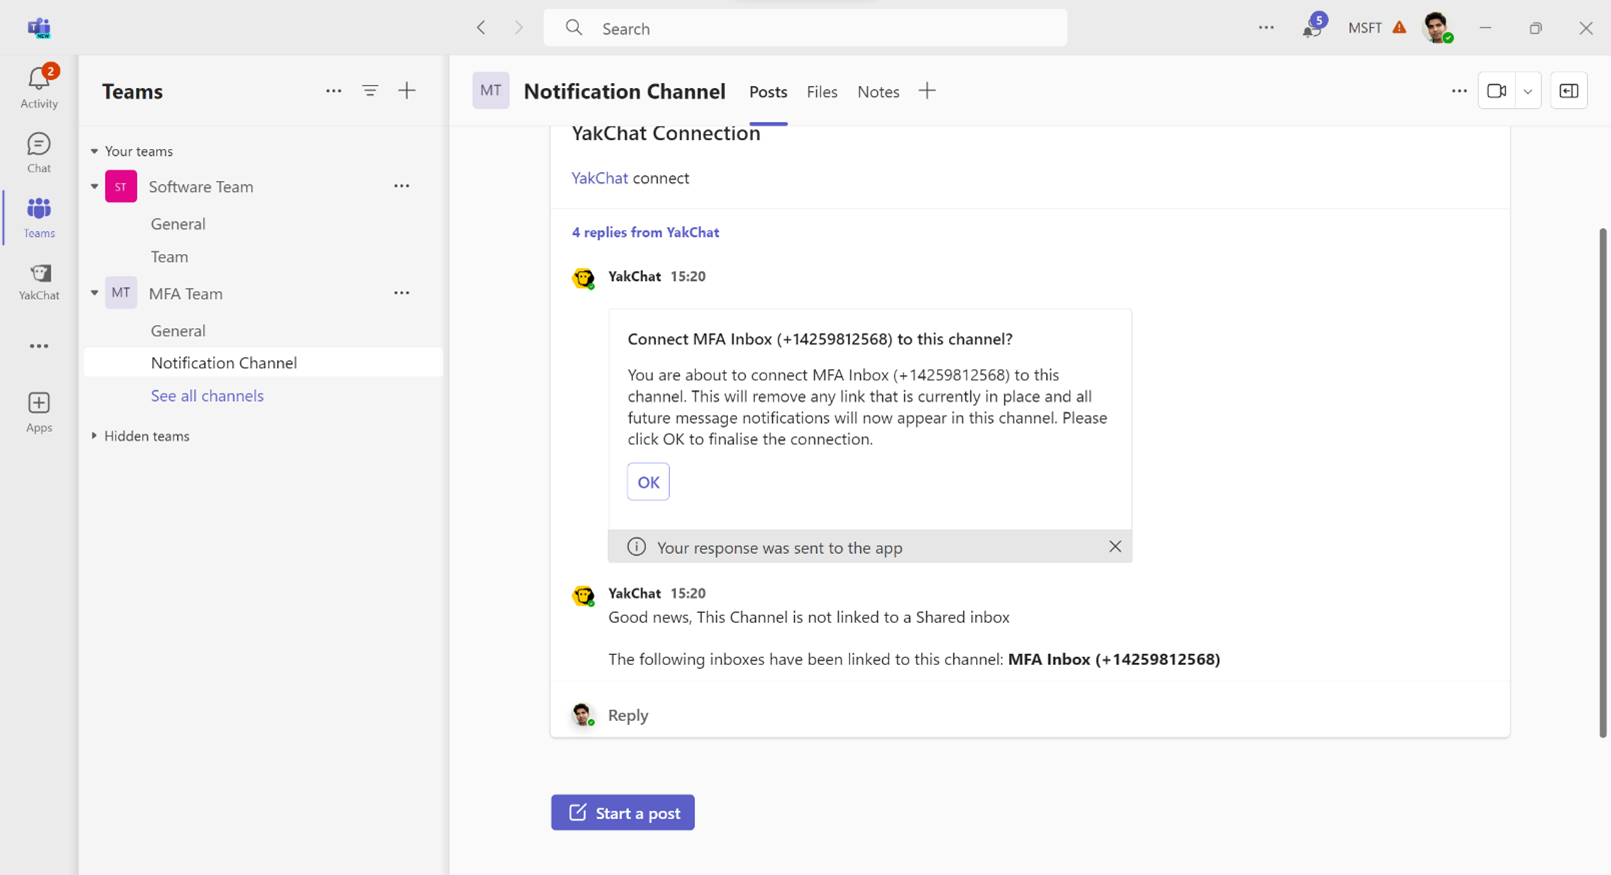Open the Chat section

pos(39,152)
